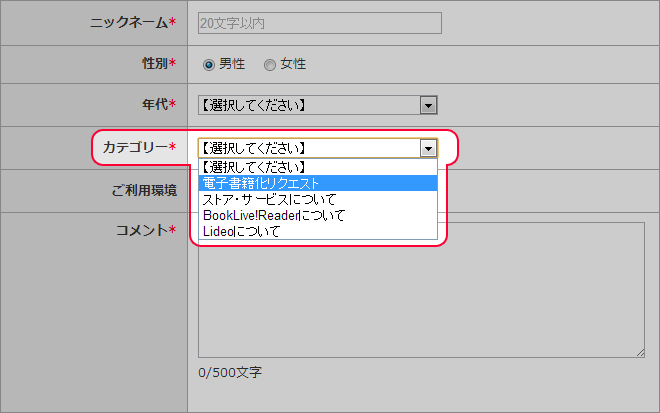Click the ニックネーム text field

tap(319, 23)
